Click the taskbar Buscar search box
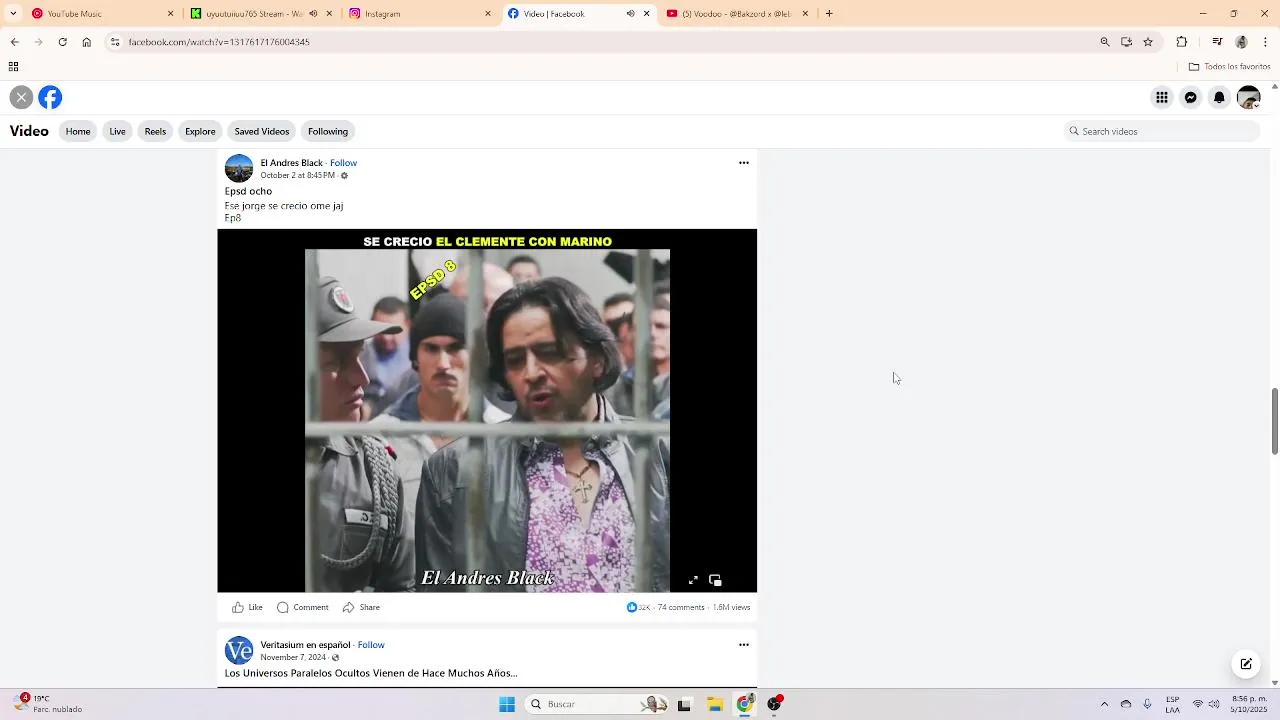The height and width of the screenshot is (720, 1280). 597,704
